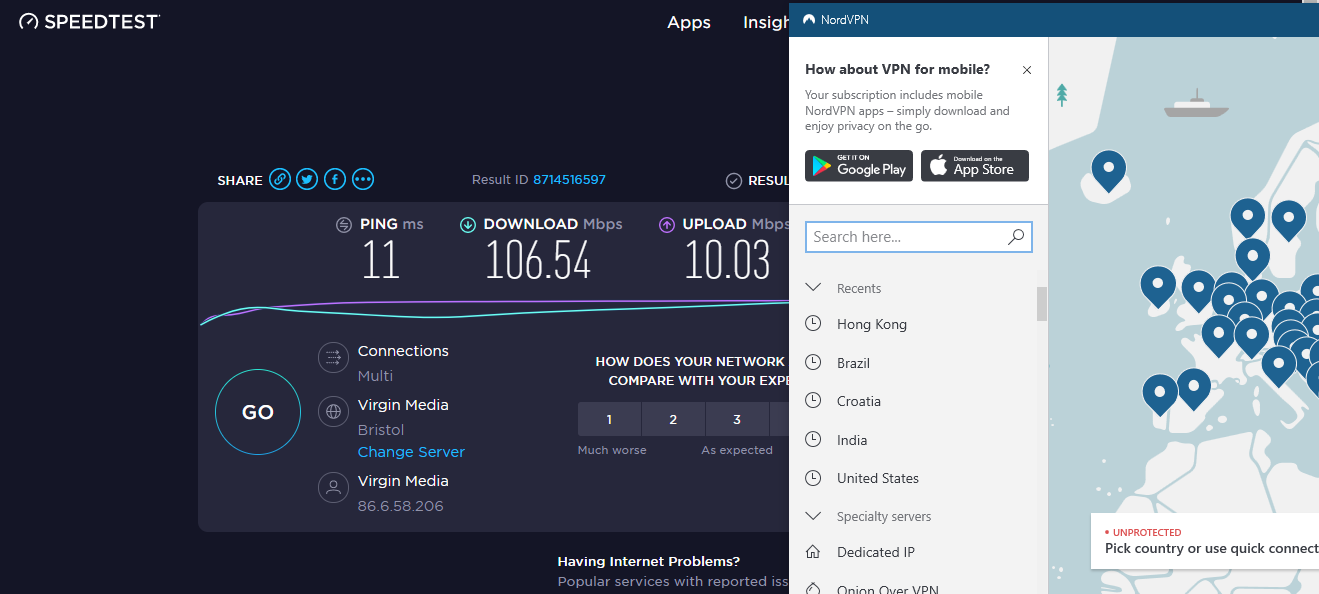1319x594 pixels.
Task: Start the test with GO button
Action: click(258, 412)
